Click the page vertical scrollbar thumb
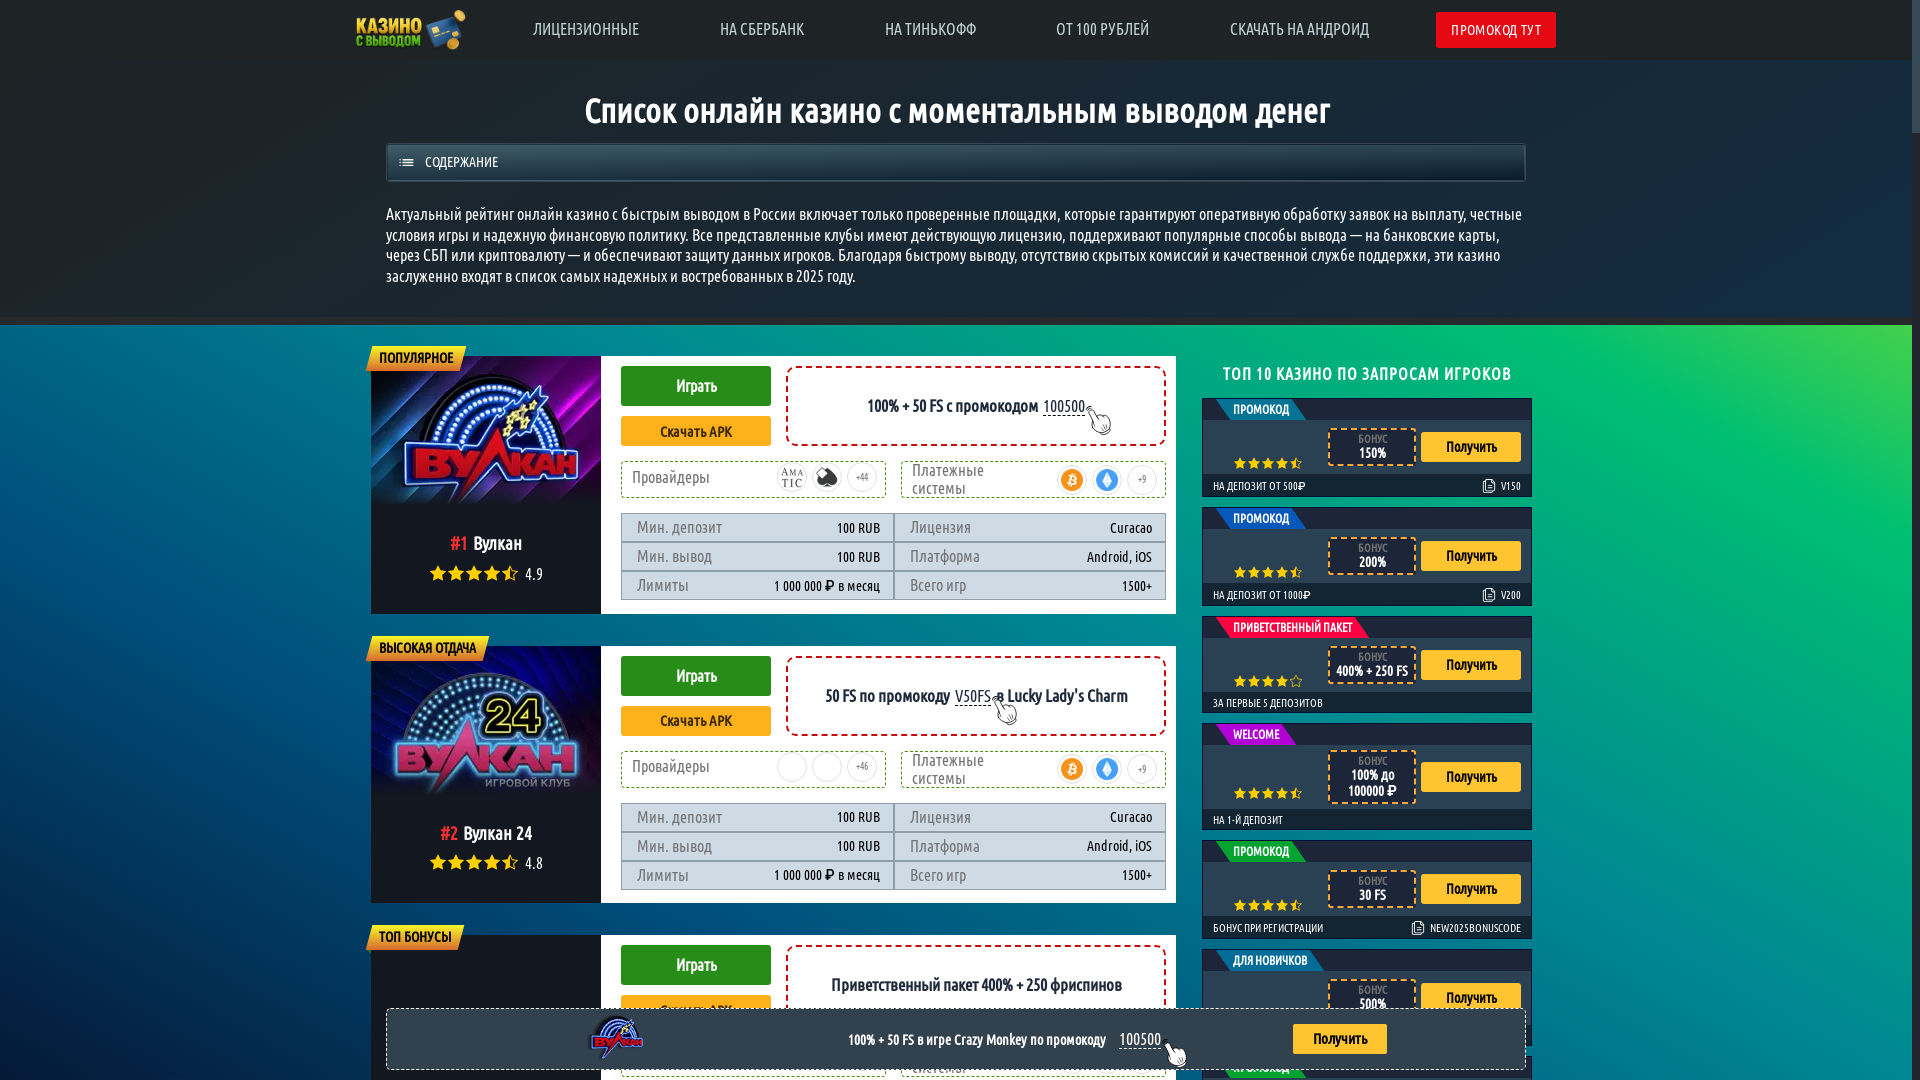The image size is (1920, 1080). click(x=1916, y=66)
